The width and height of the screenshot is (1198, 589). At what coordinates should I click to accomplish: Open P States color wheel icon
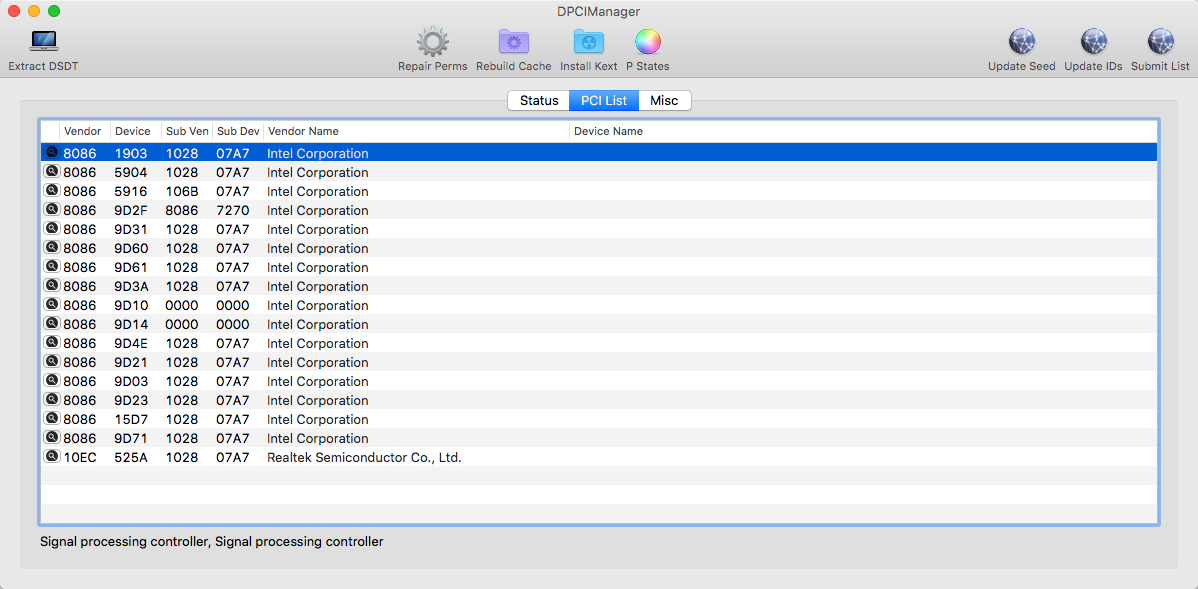647,42
